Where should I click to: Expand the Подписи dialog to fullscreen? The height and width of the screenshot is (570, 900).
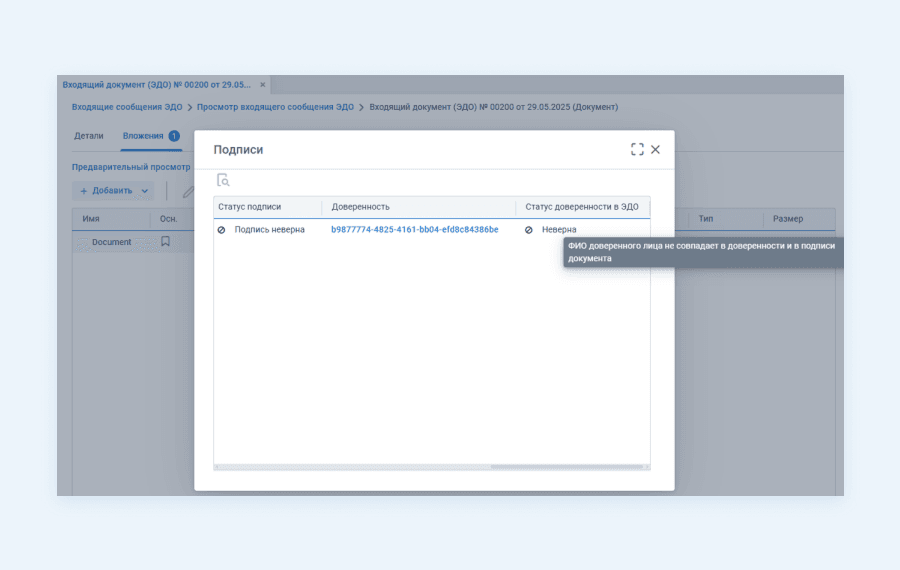[x=637, y=149]
